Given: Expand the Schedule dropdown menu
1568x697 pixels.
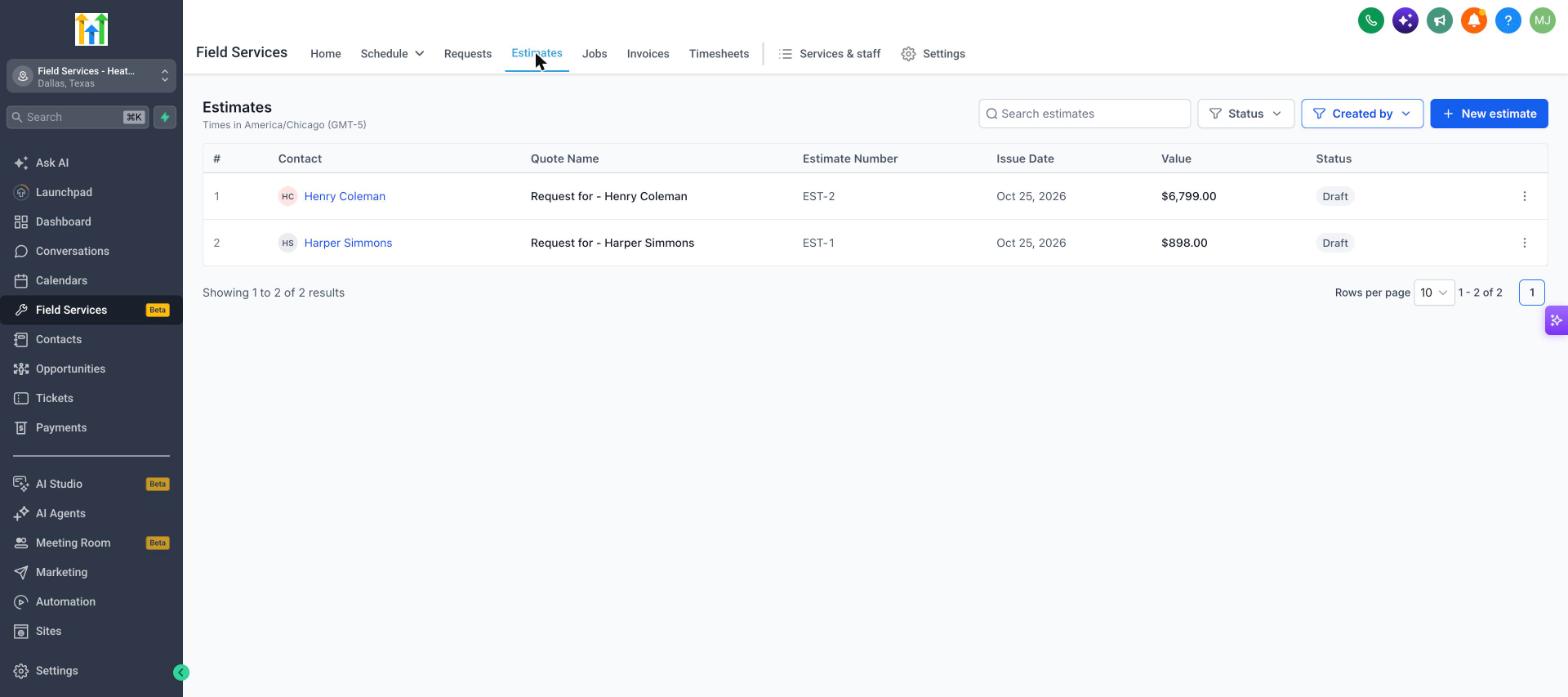Looking at the screenshot, I should point(392,54).
